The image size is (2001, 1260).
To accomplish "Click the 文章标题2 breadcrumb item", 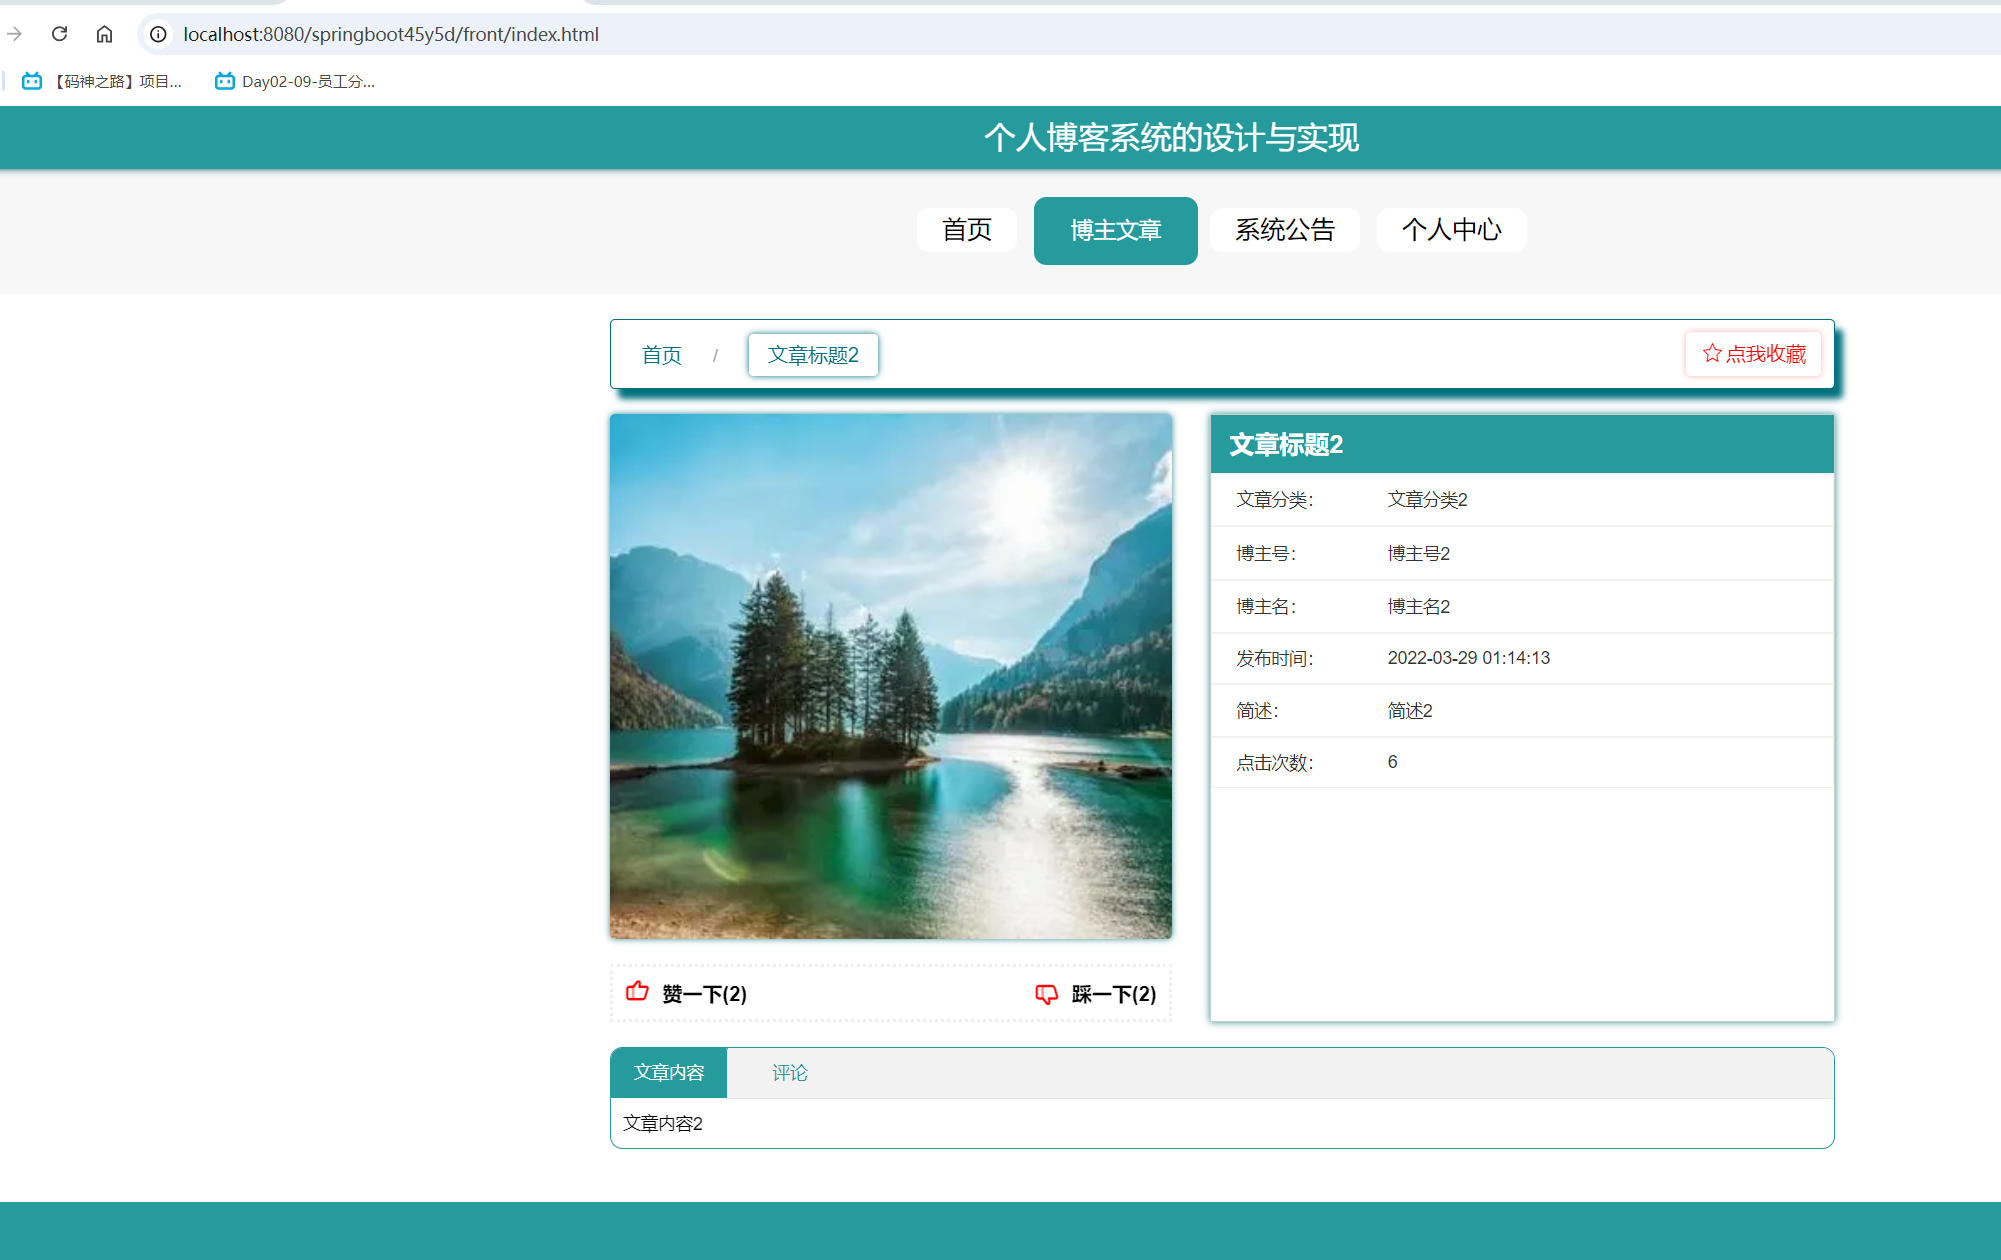I will (812, 355).
